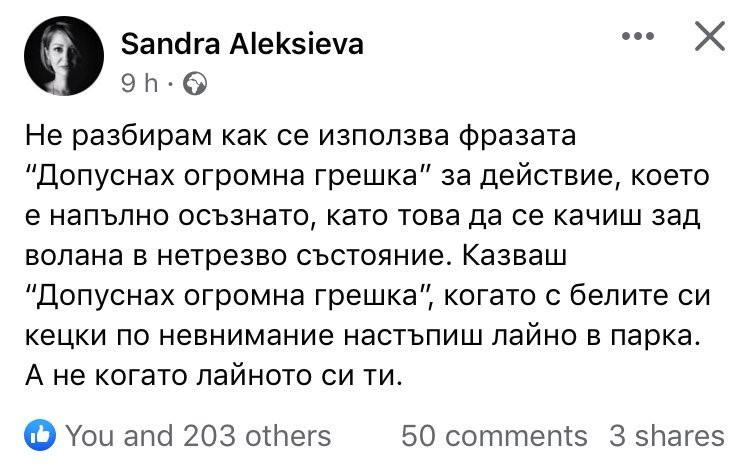Open the "50 comments" link

[494, 435]
